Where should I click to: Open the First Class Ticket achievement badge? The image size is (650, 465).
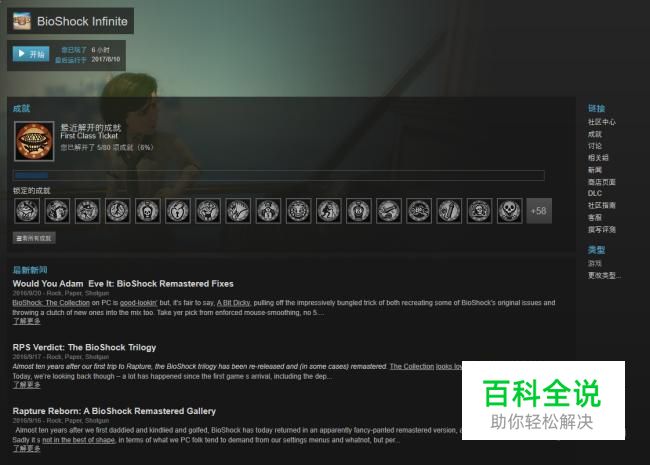34,141
